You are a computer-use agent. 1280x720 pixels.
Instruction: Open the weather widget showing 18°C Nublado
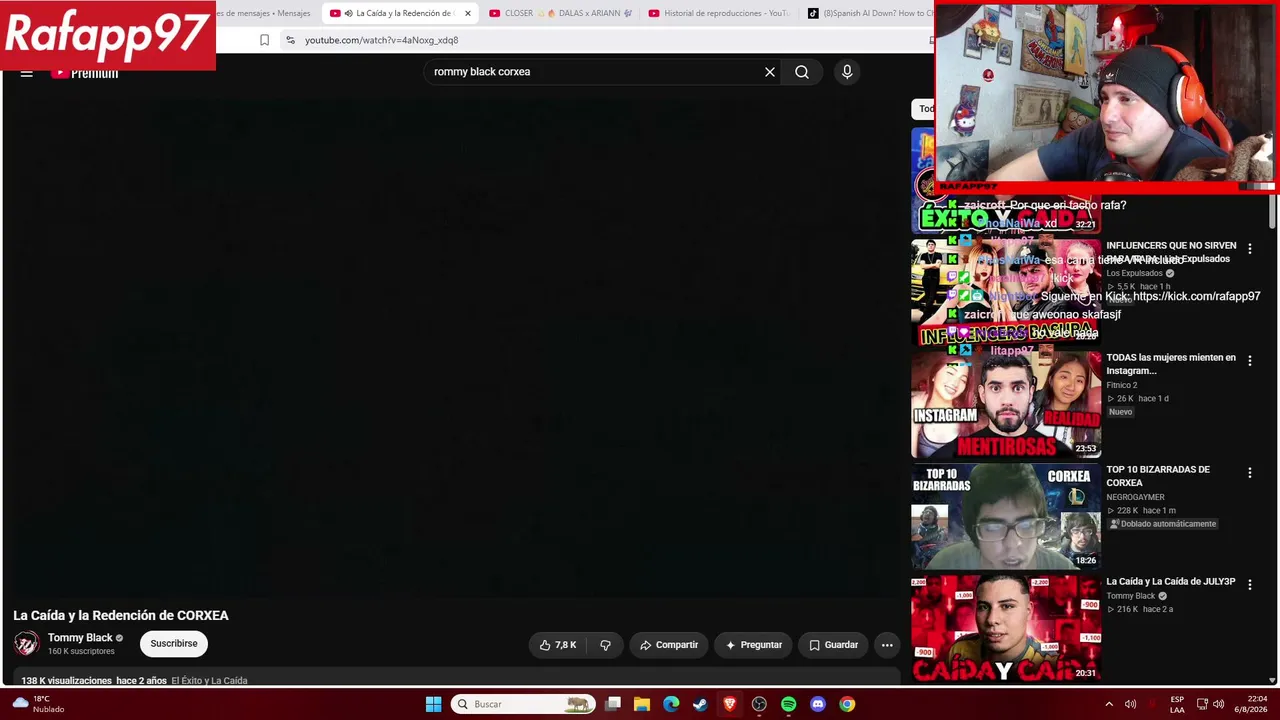pos(39,704)
